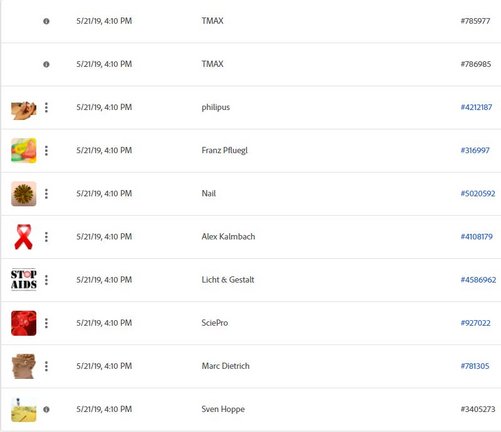Expand the options menu for SciePro

tap(46, 323)
